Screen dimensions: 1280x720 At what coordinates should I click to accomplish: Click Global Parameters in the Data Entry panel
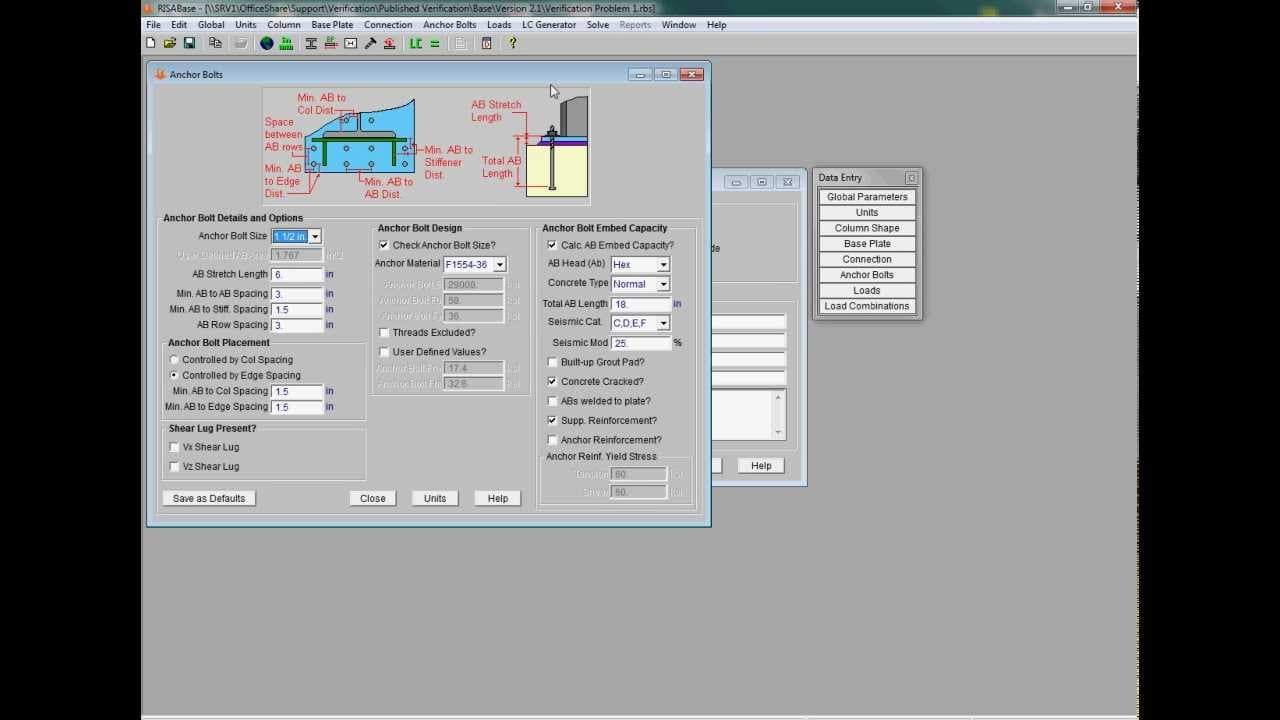867,197
